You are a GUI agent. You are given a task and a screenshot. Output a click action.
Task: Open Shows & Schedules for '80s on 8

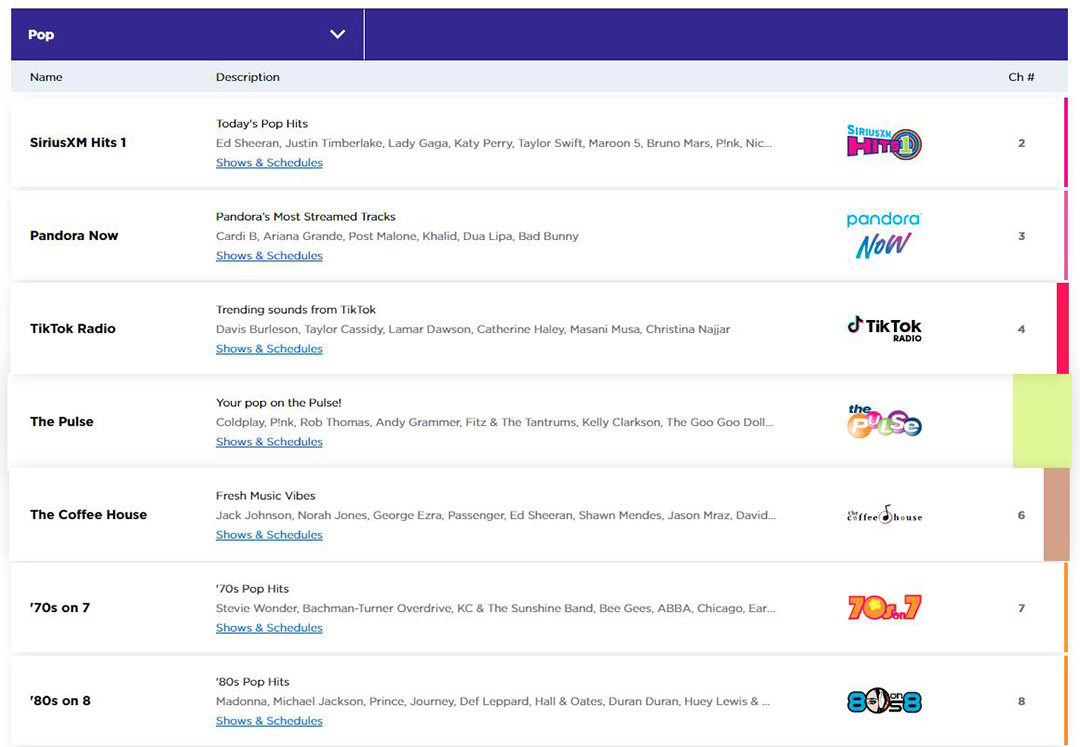pyautogui.click(x=269, y=721)
